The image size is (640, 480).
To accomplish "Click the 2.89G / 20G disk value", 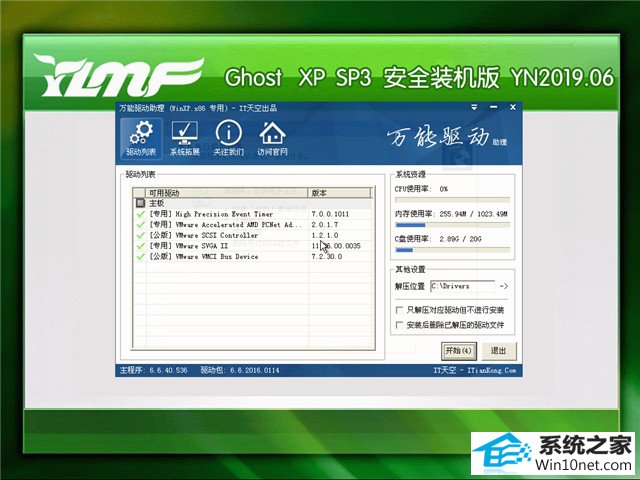I will pos(460,239).
